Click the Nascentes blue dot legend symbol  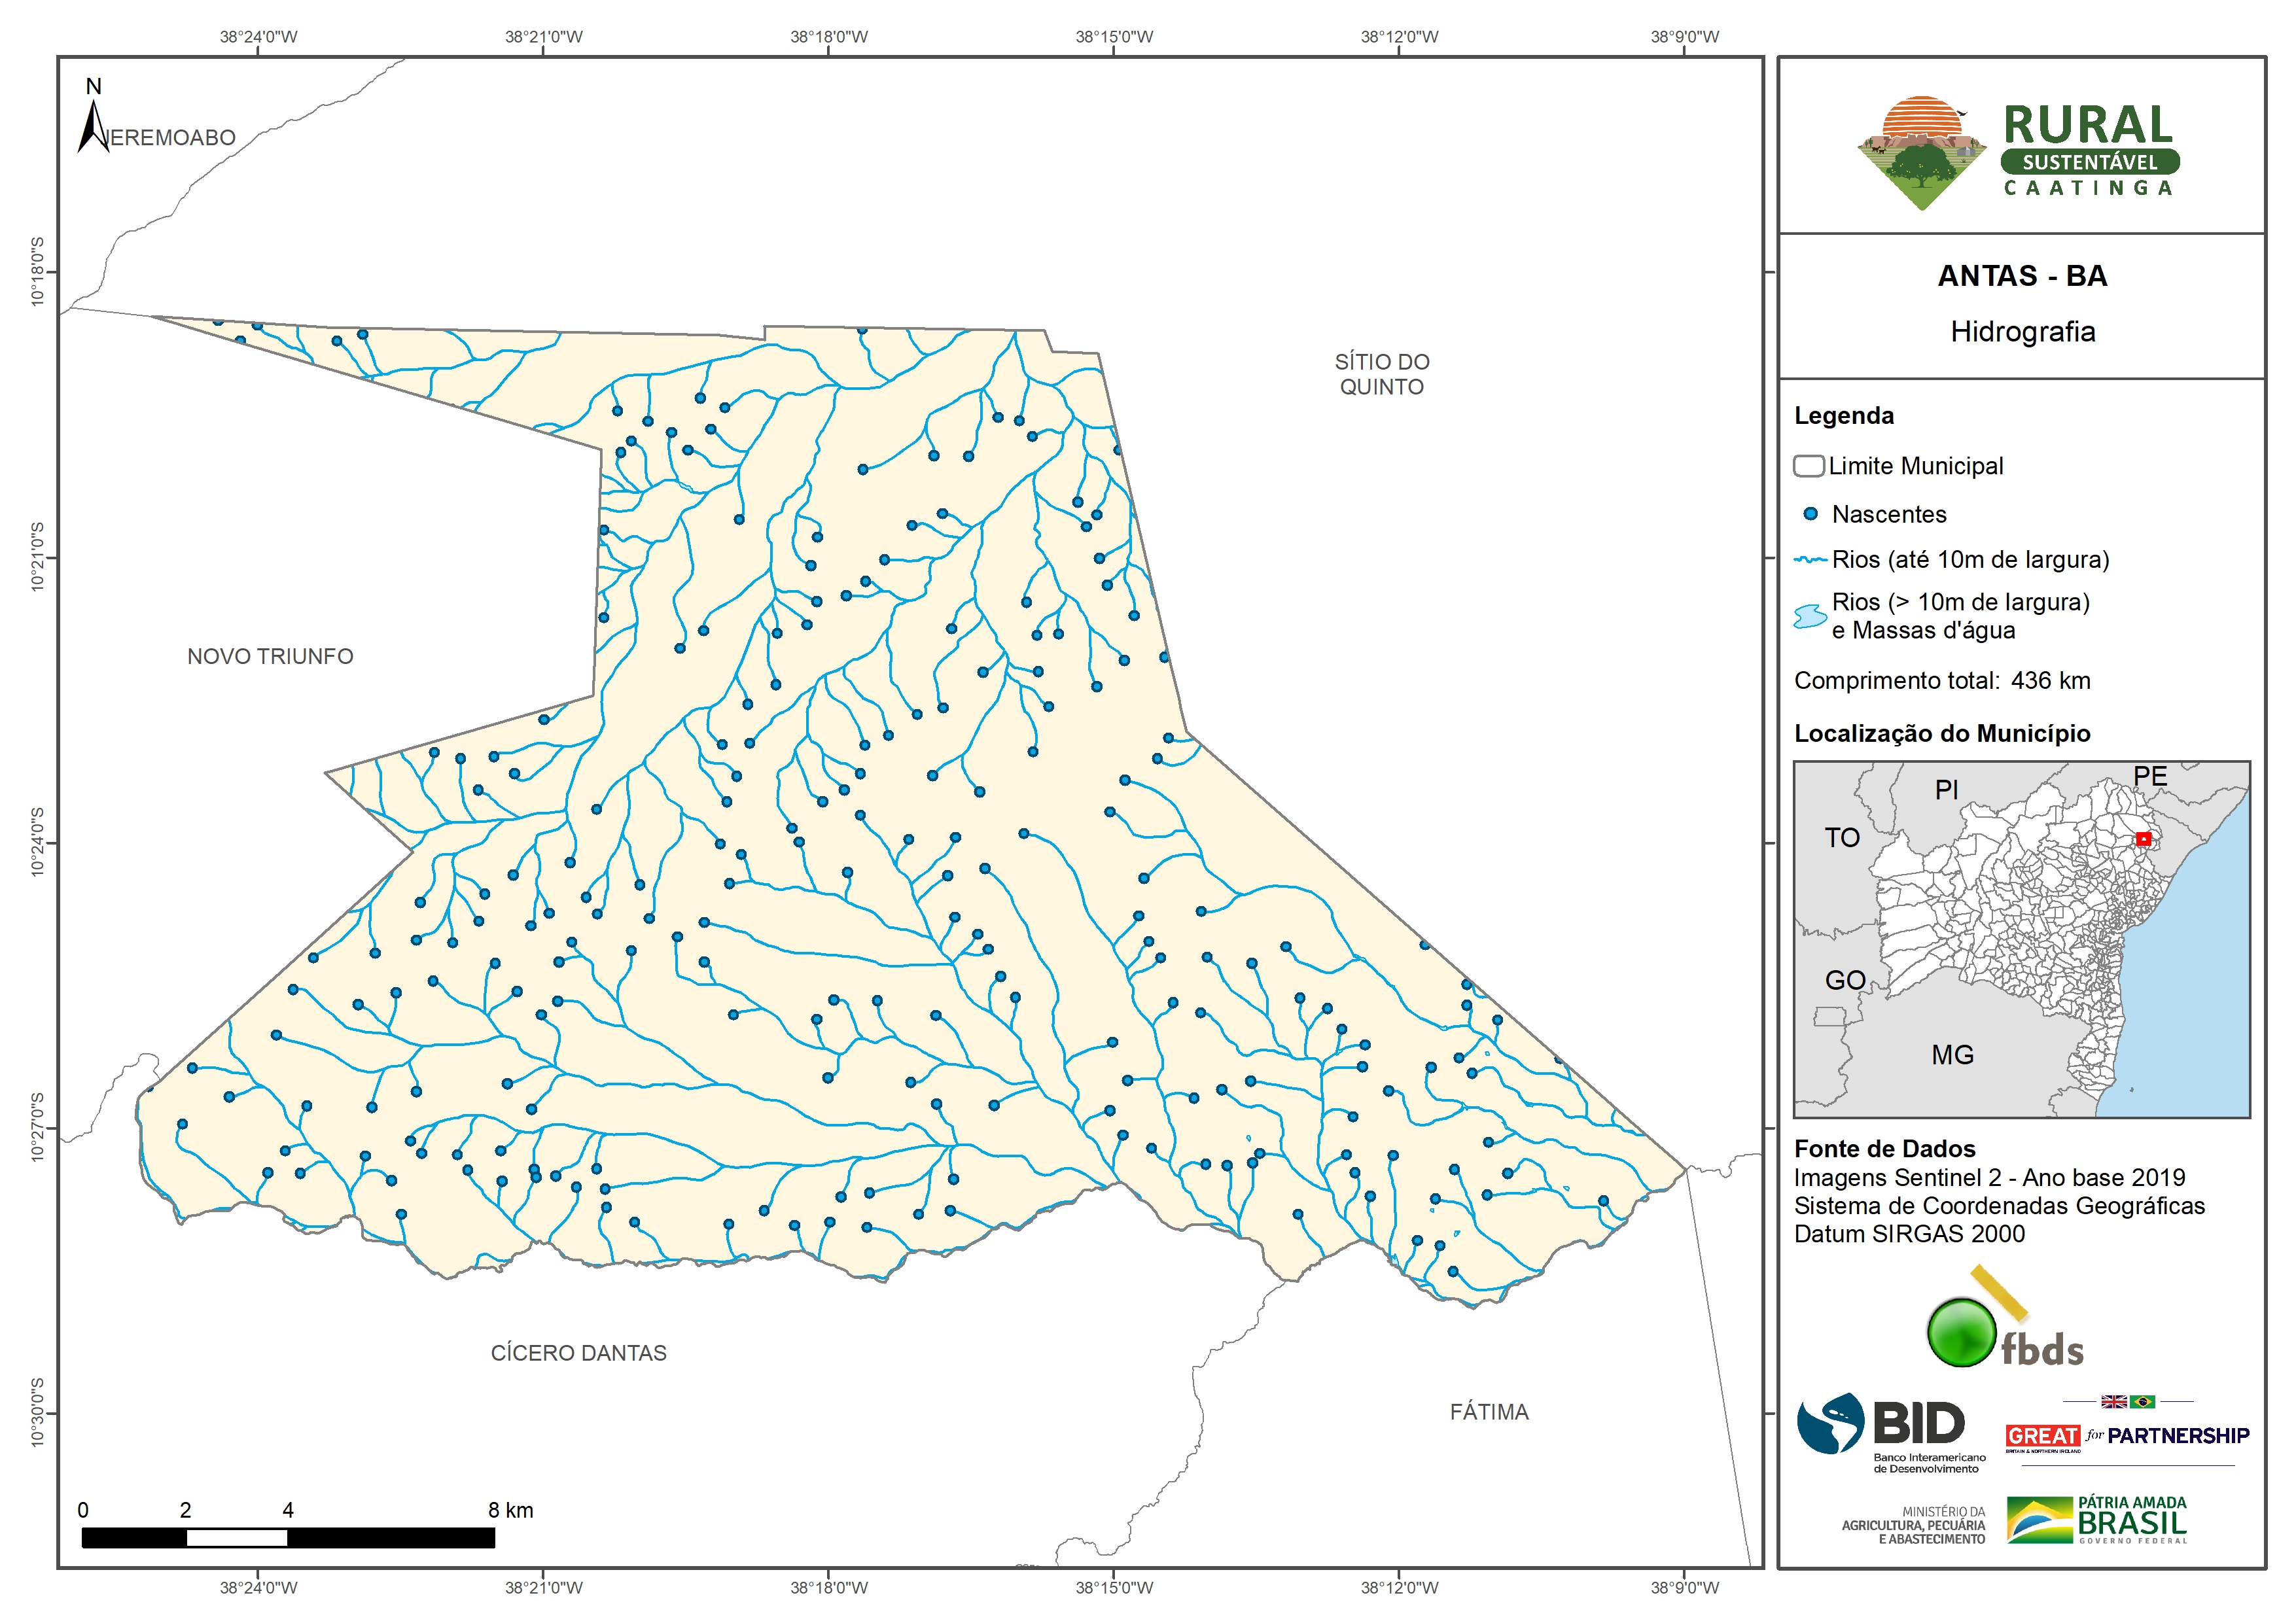[1810, 514]
